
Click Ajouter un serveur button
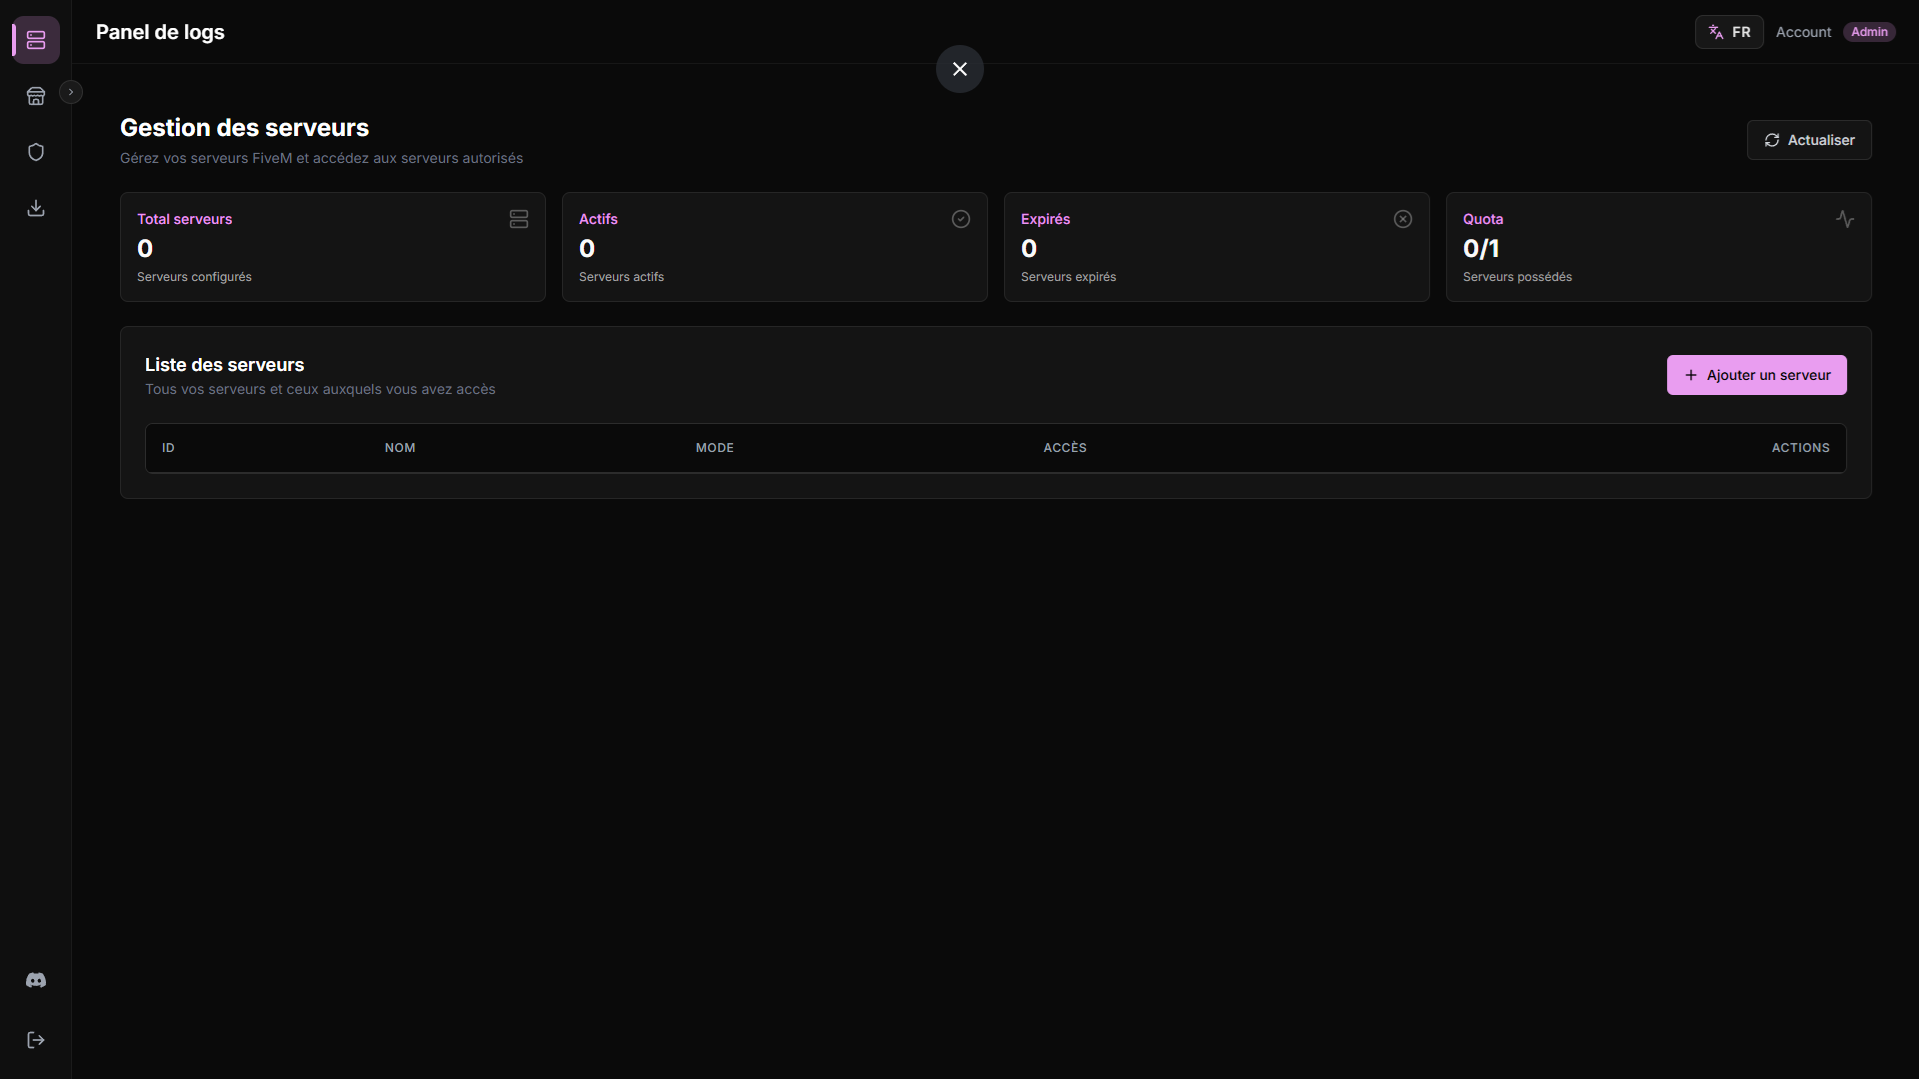[x=1756, y=375]
